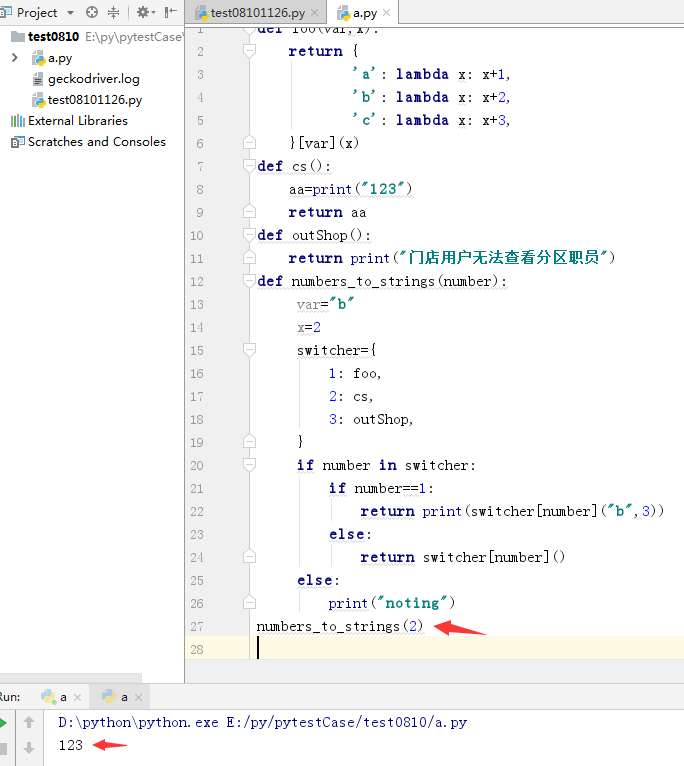684x766 pixels.
Task: Click the var="b" assignment on line 13
Action: pos(324,304)
